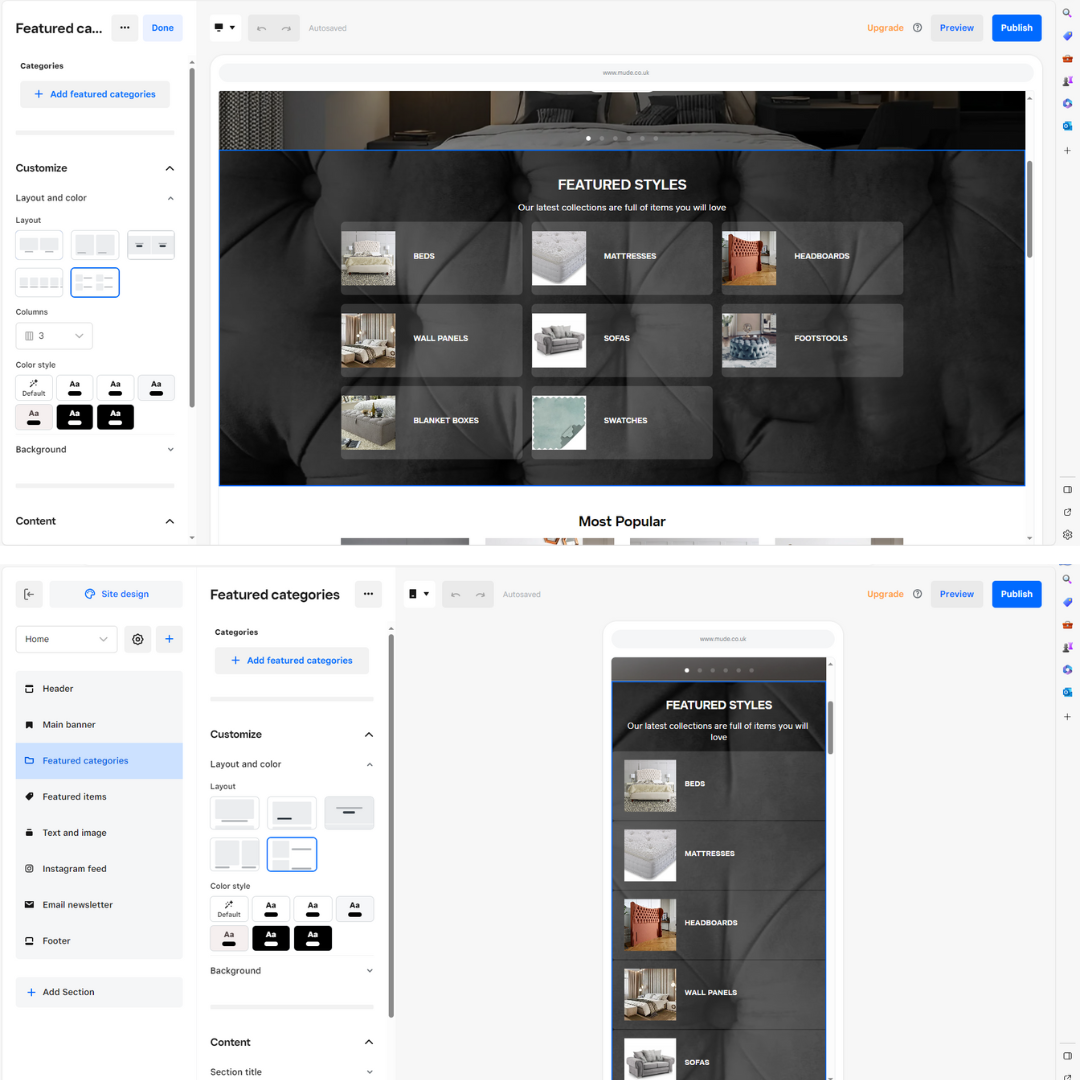Click the Publish button

coord(1016,28)
